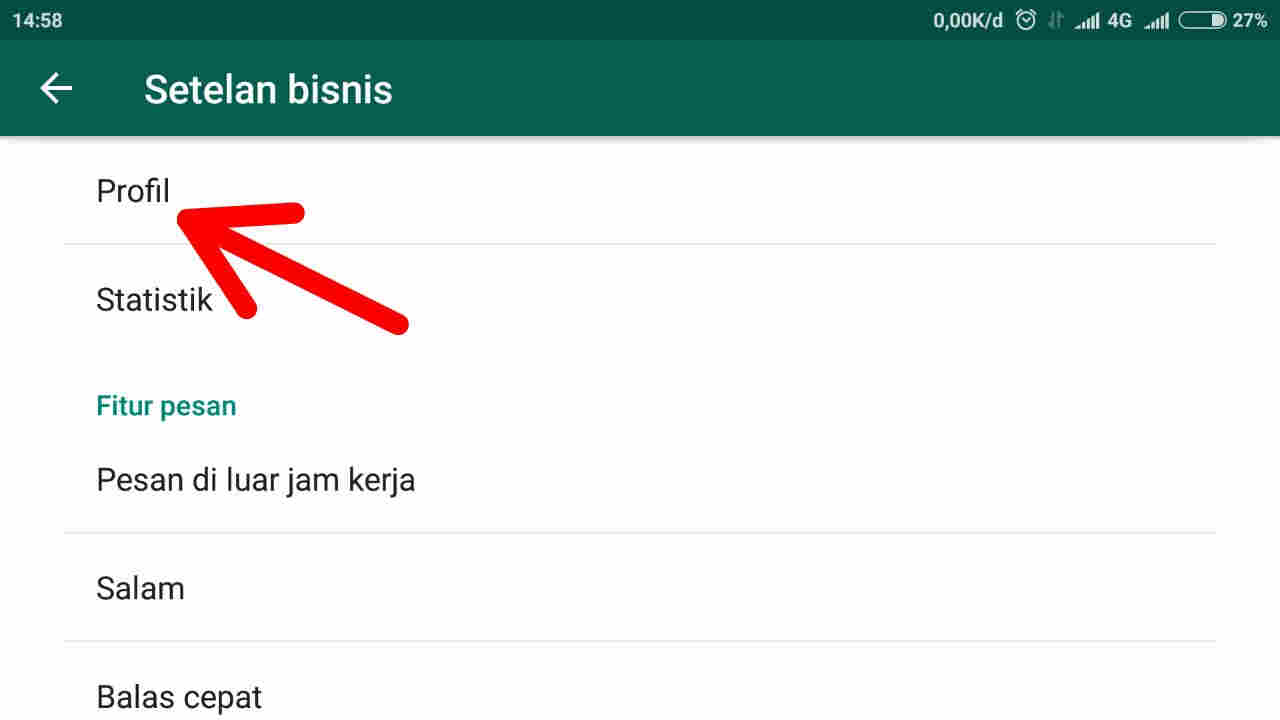The height and width of the screenshot is (720, 1280).
Task: Tap the 4G network indicator
Action: click(x=1120, y=20)
